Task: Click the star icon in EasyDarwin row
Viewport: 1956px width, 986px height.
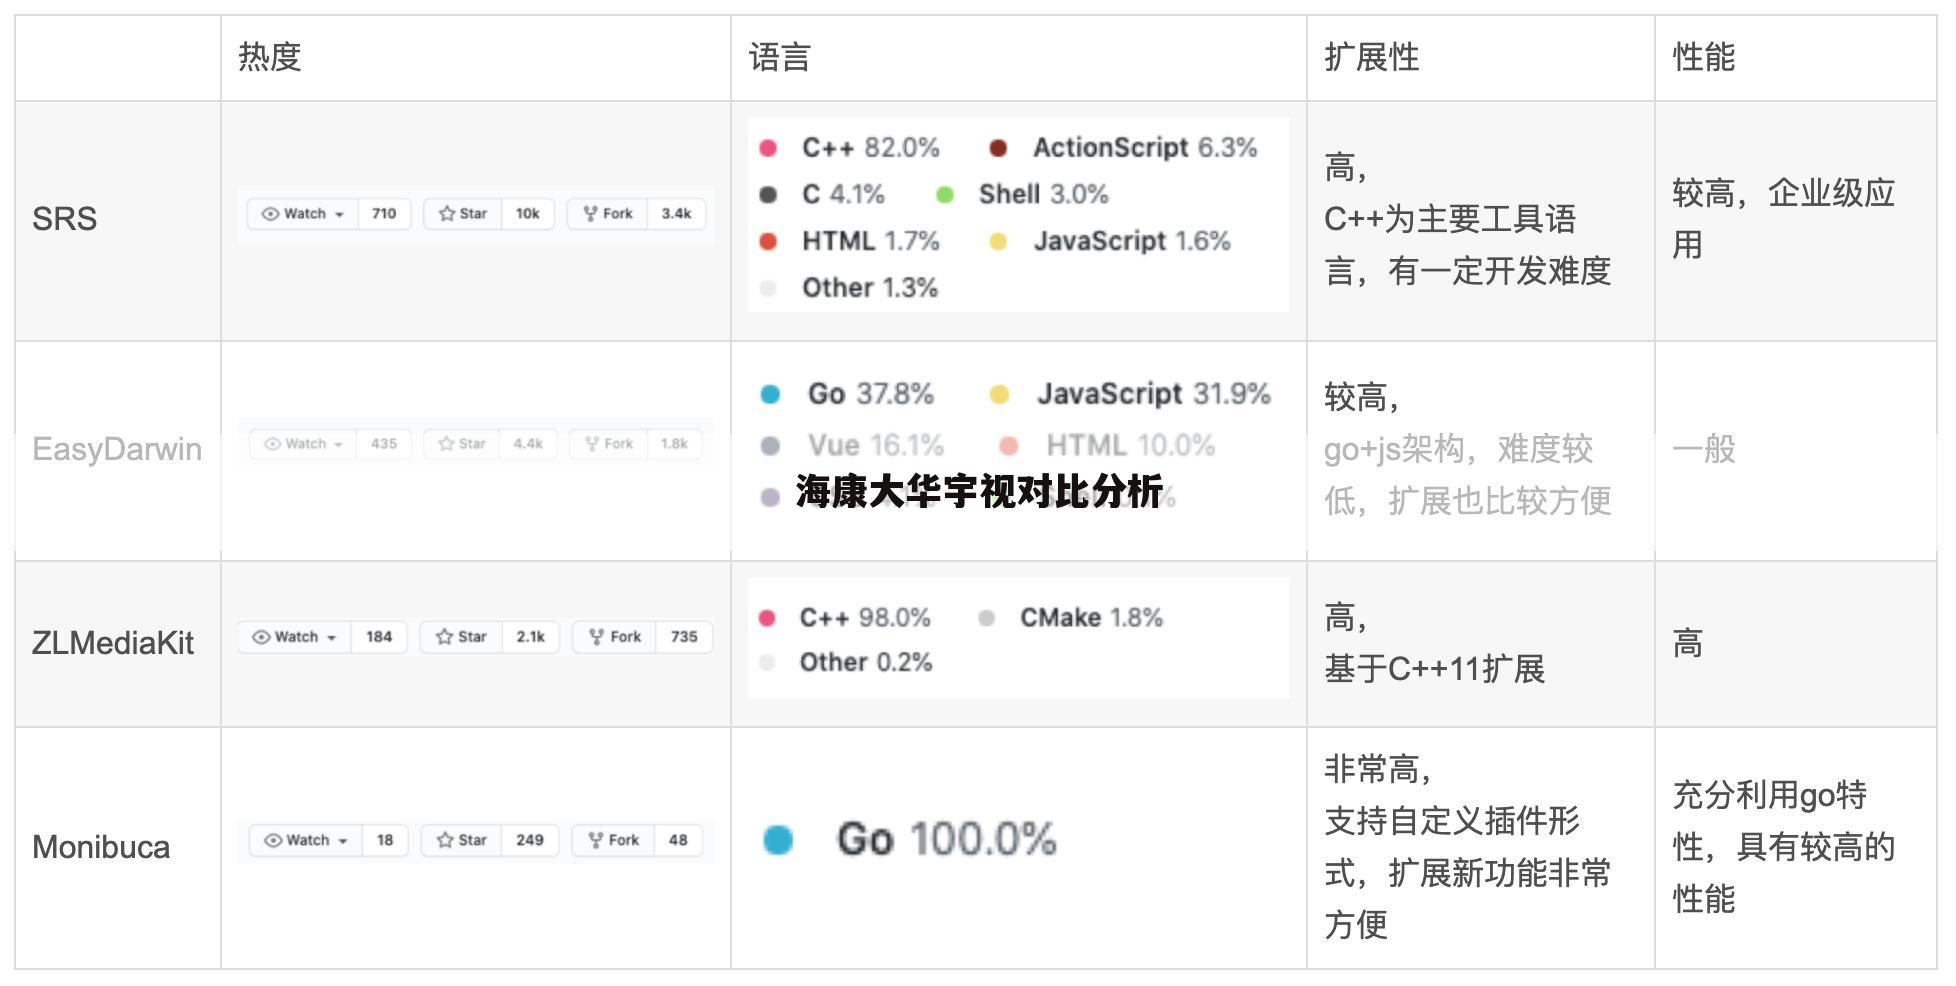Action: (446, 444)
